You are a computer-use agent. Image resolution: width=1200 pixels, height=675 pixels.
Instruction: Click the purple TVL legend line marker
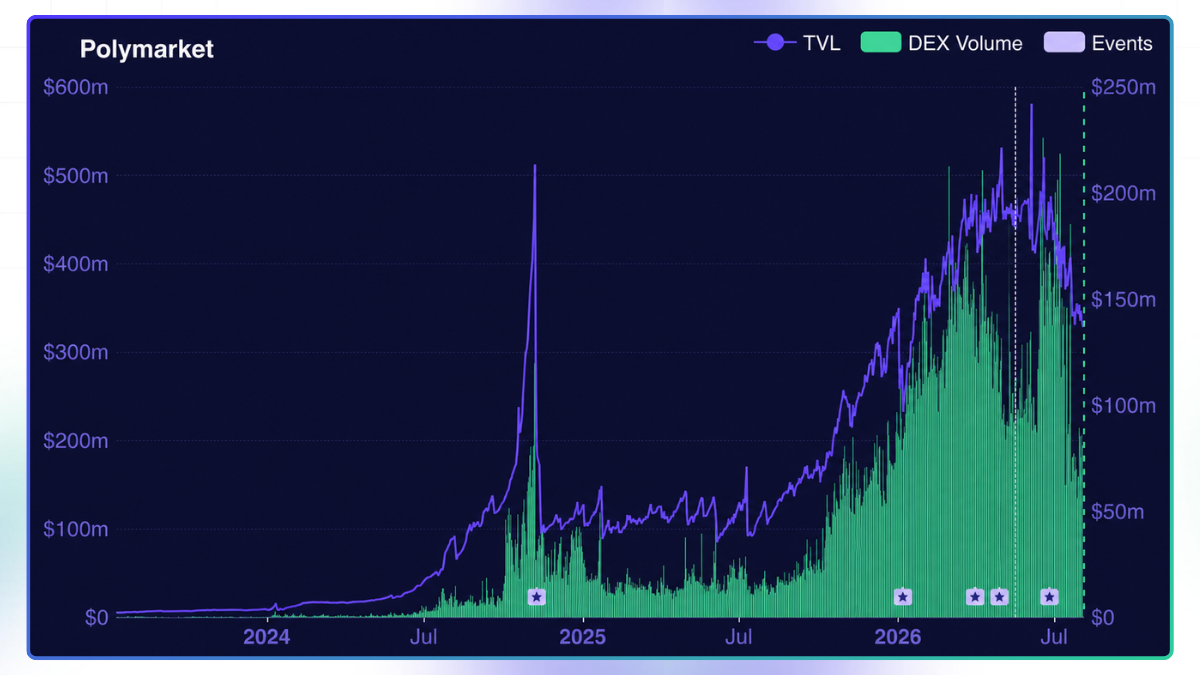[774, 43]
